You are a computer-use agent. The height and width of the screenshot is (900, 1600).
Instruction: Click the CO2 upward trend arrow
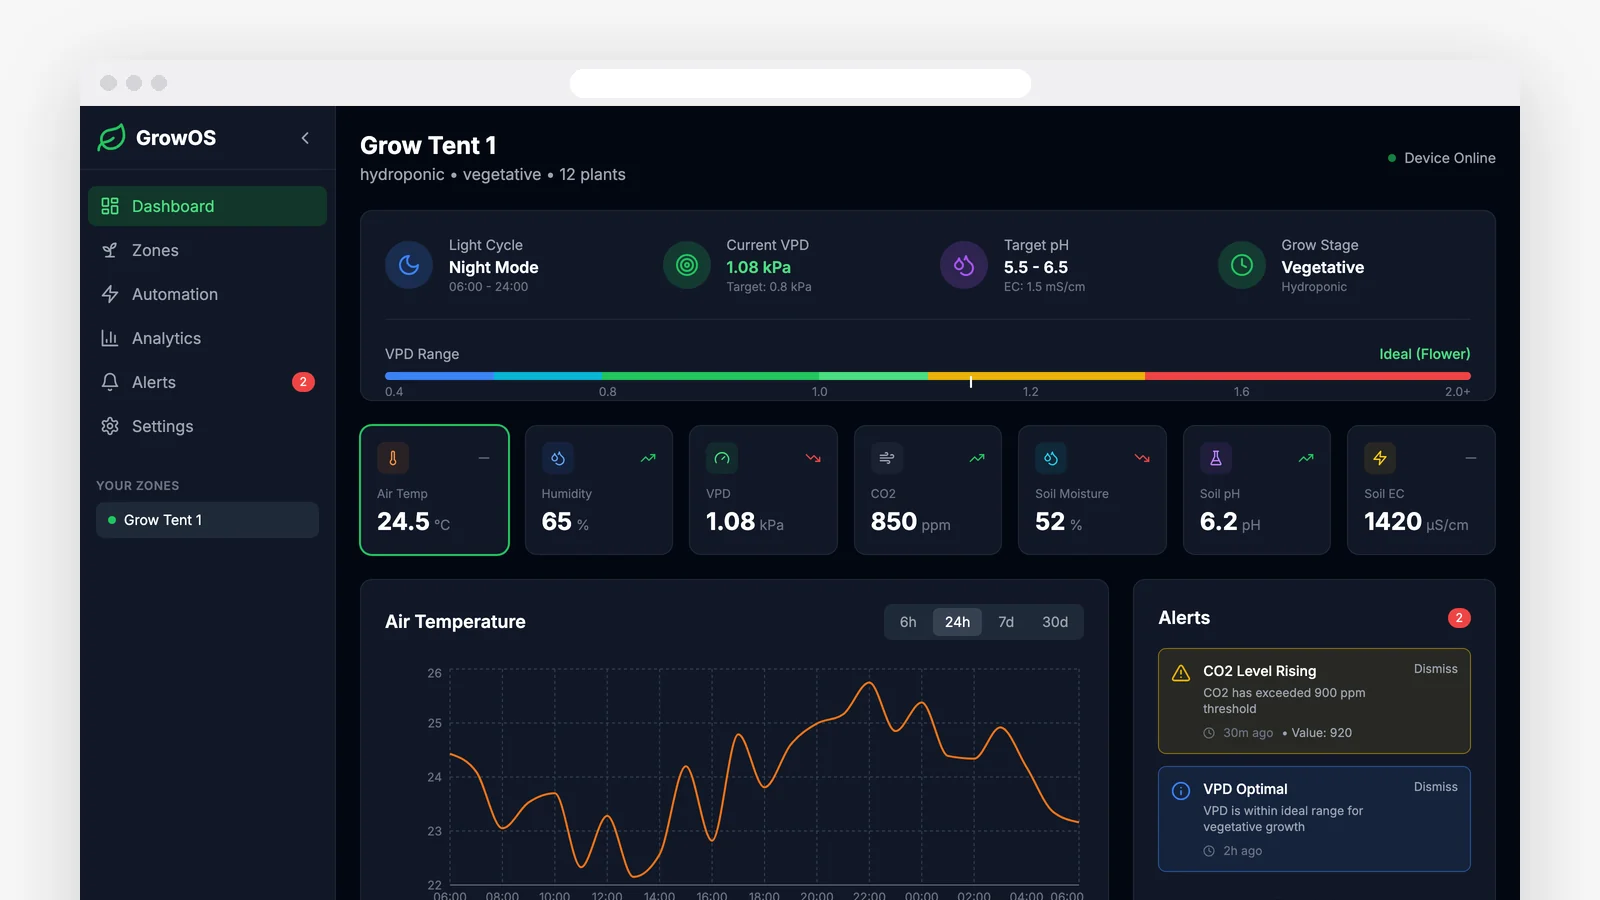tap(977, 458)
